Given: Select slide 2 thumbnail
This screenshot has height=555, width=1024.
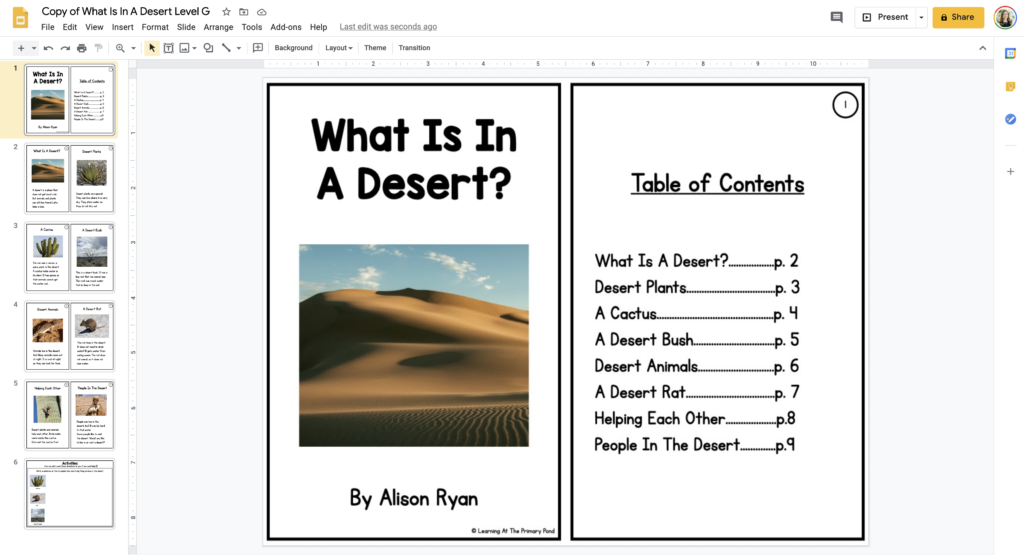Looking at the screenshot, I should pos(70,178).
